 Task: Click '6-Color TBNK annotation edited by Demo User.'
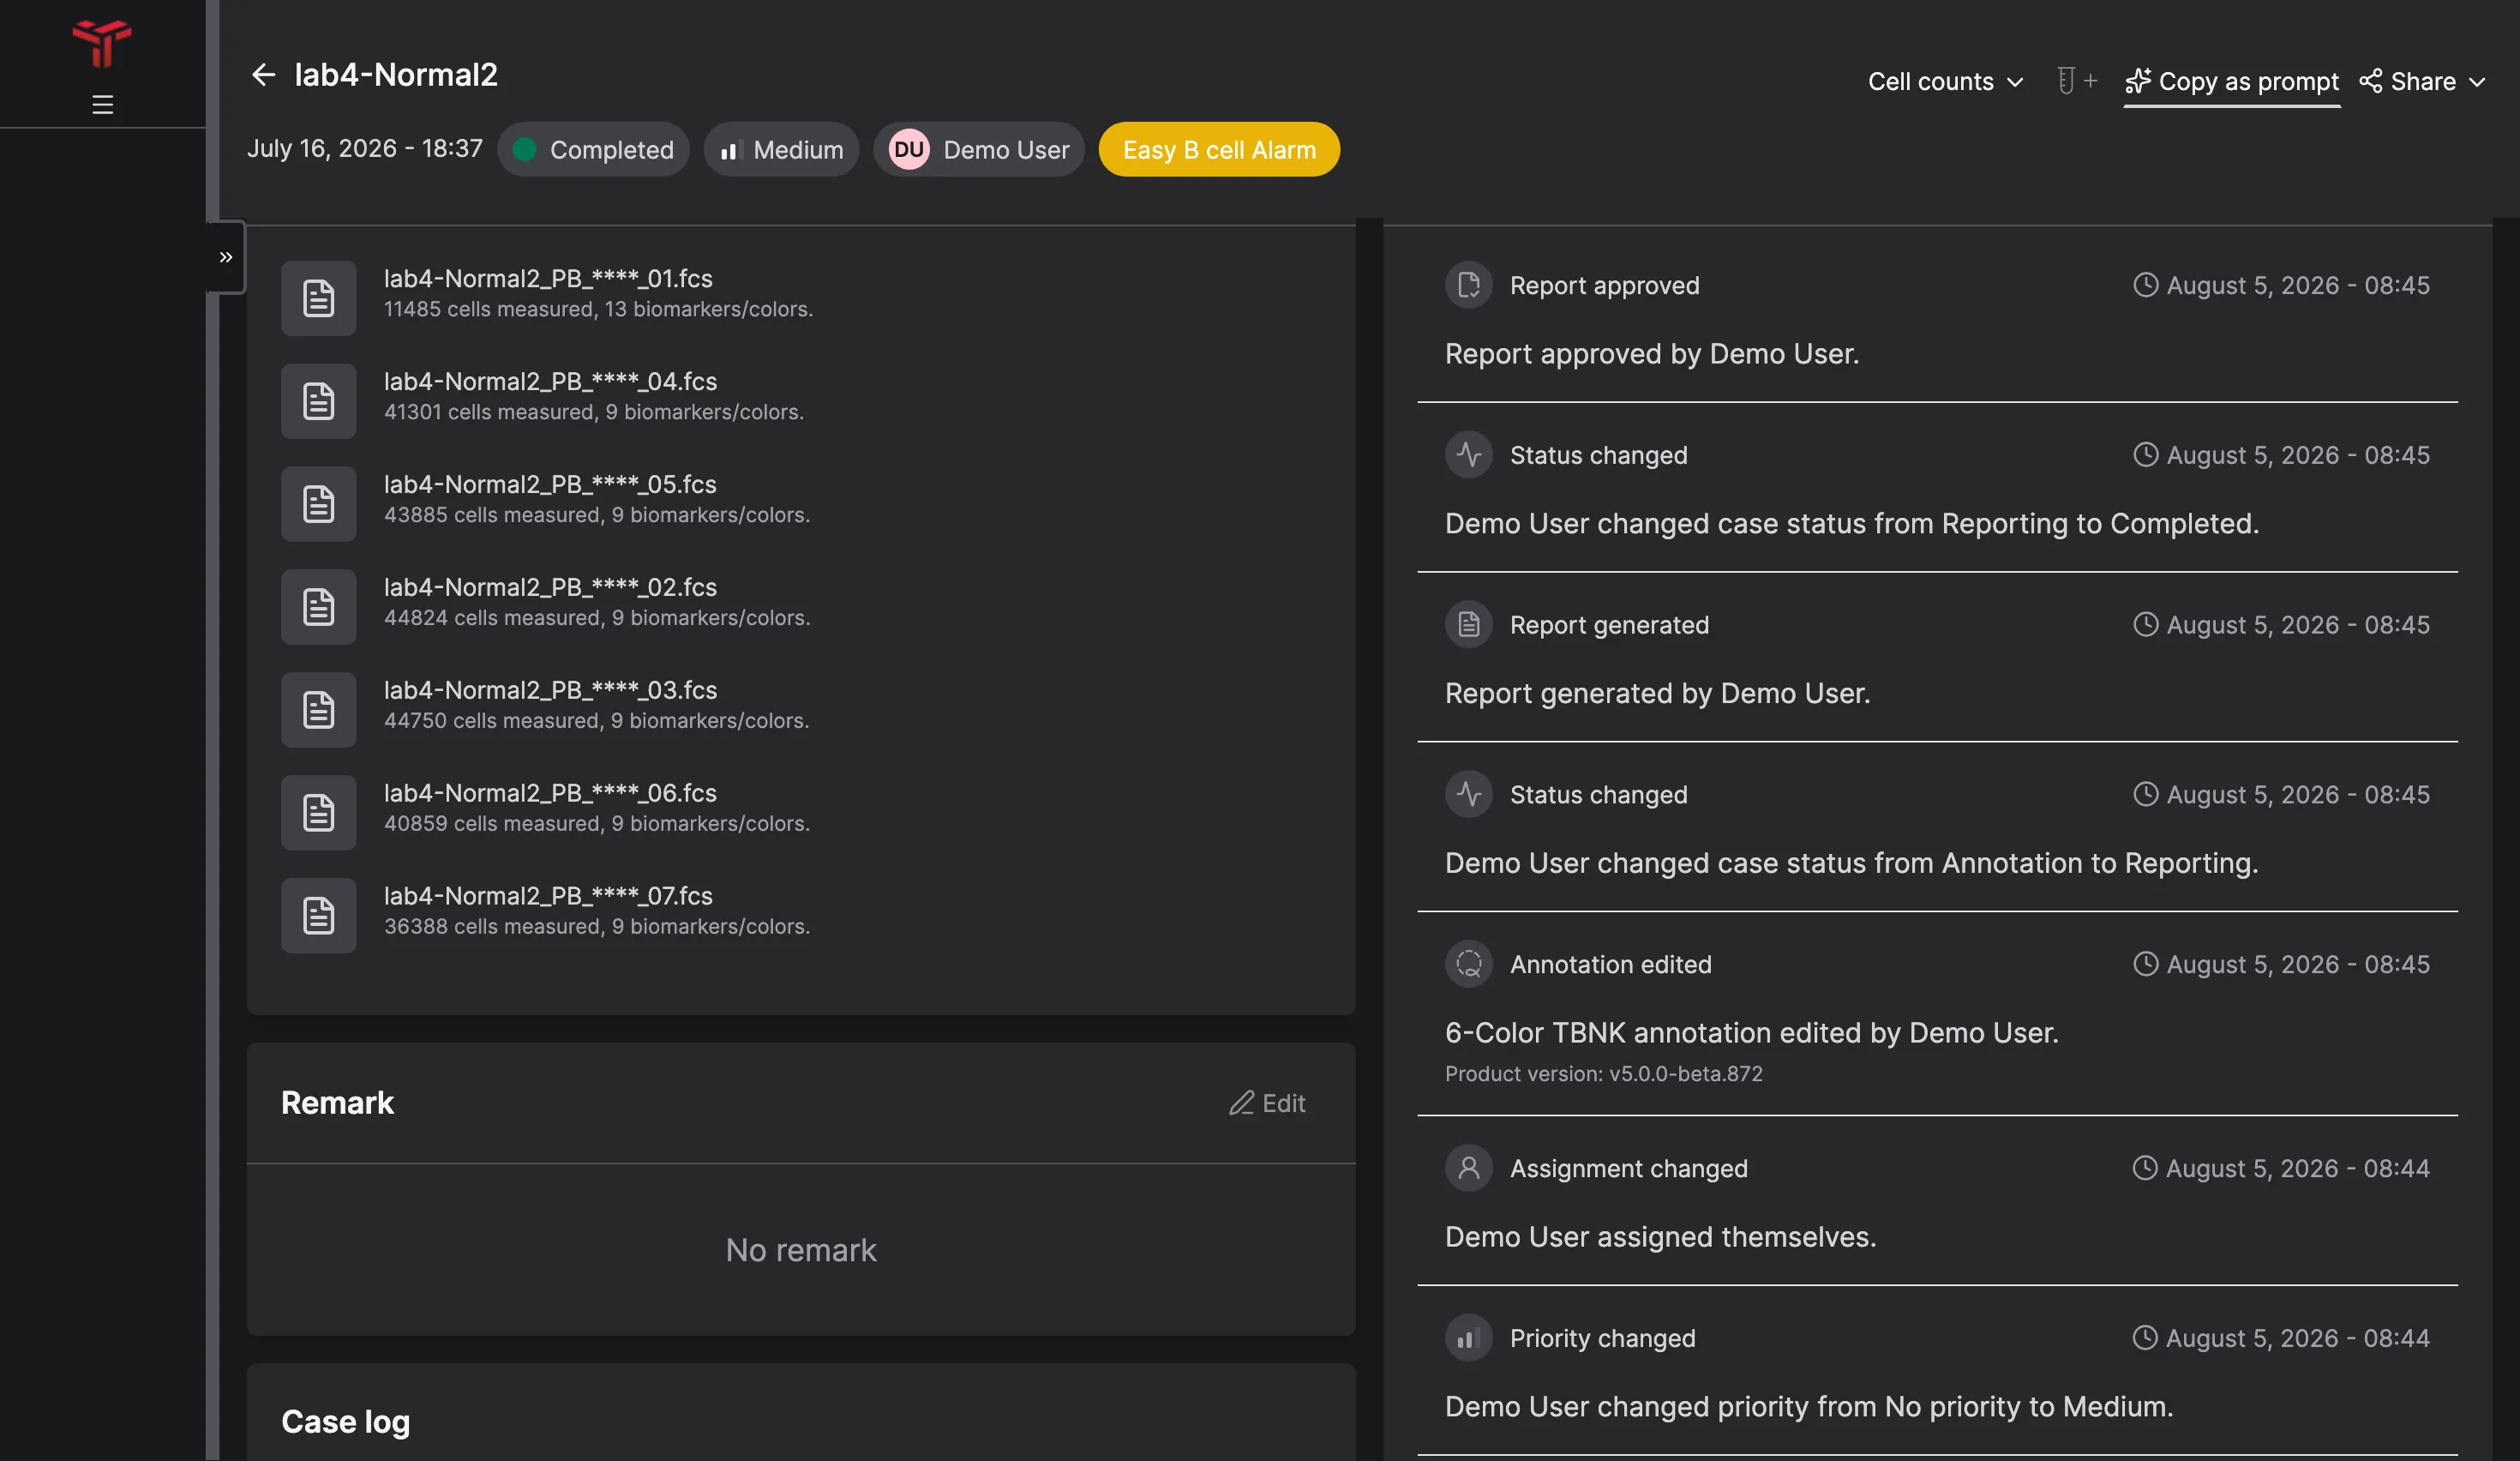pos(1751,1033)
